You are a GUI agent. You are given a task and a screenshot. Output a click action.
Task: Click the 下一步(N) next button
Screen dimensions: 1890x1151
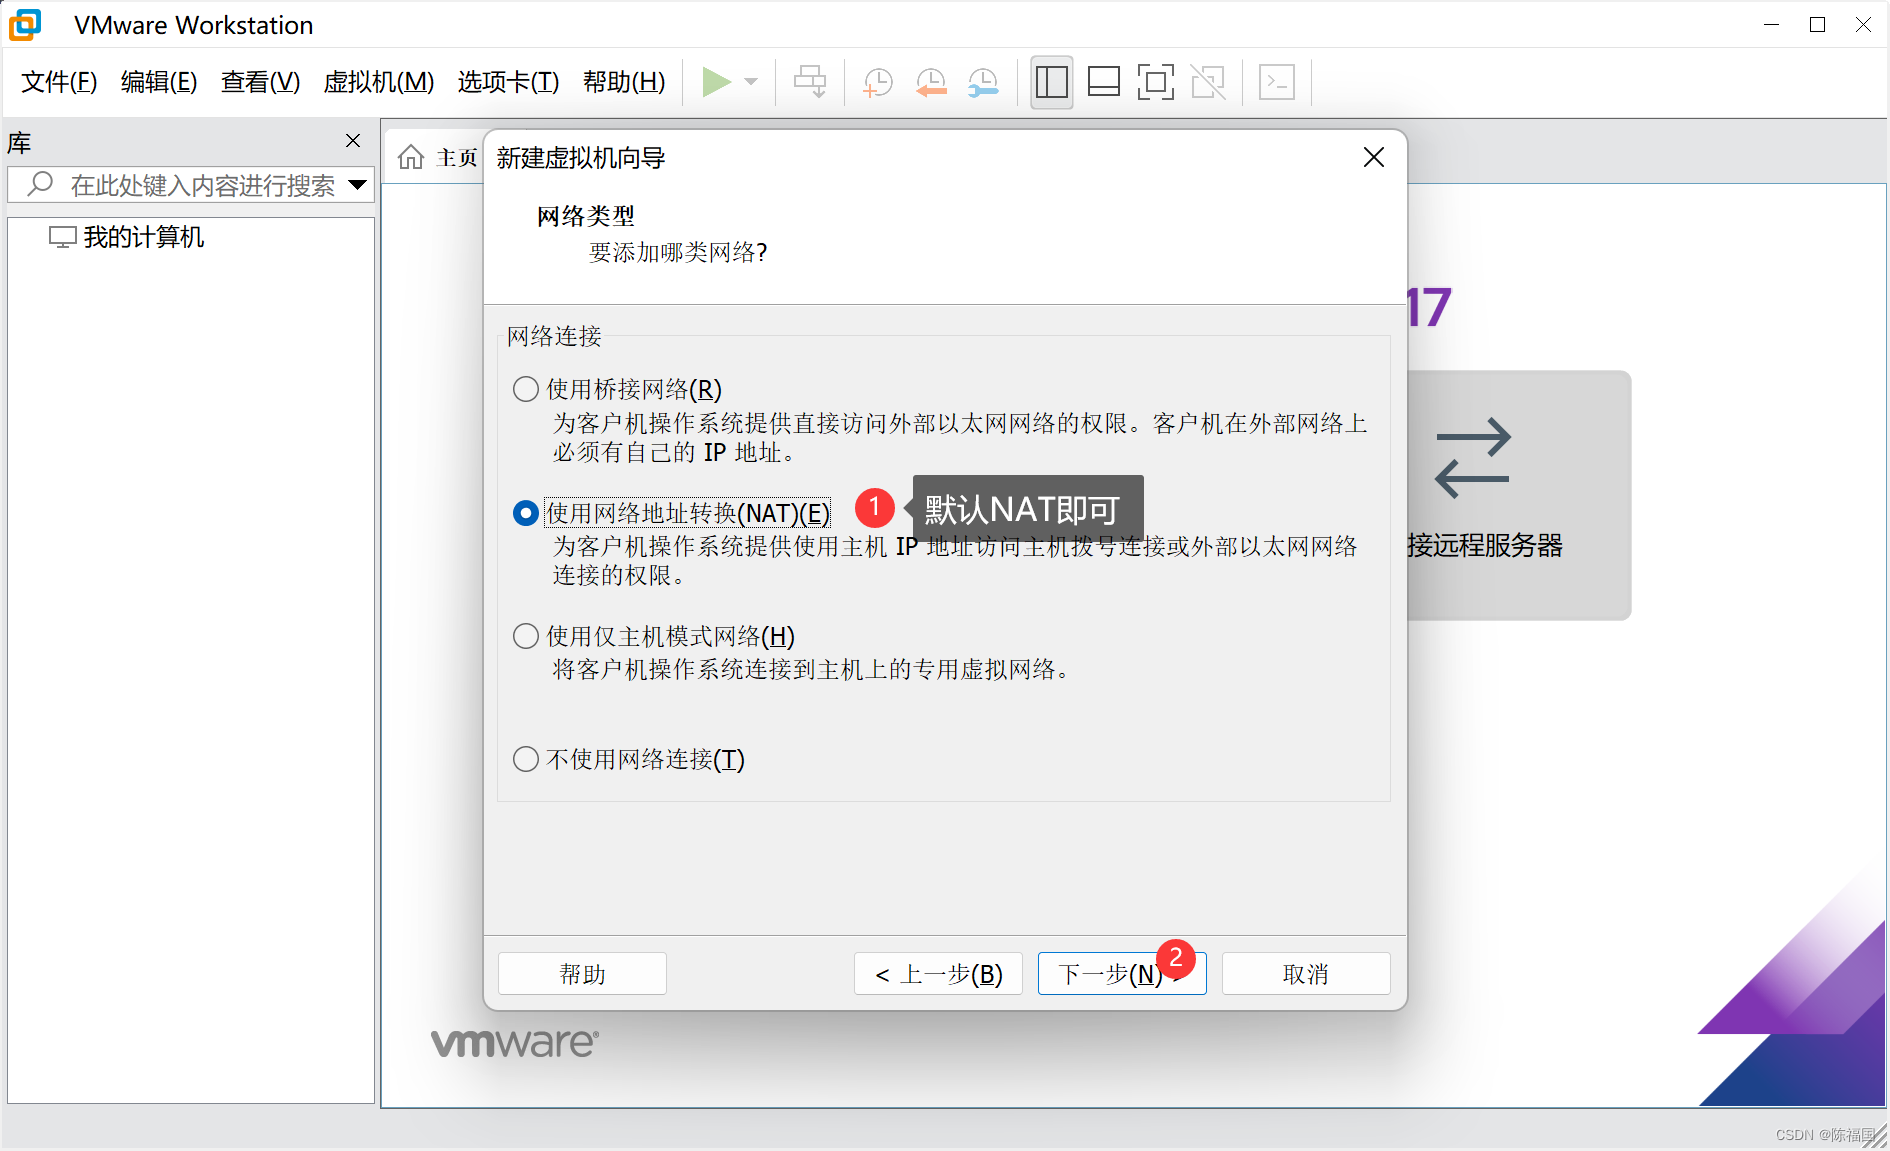pyautogui.click(x=1122, y=973)
